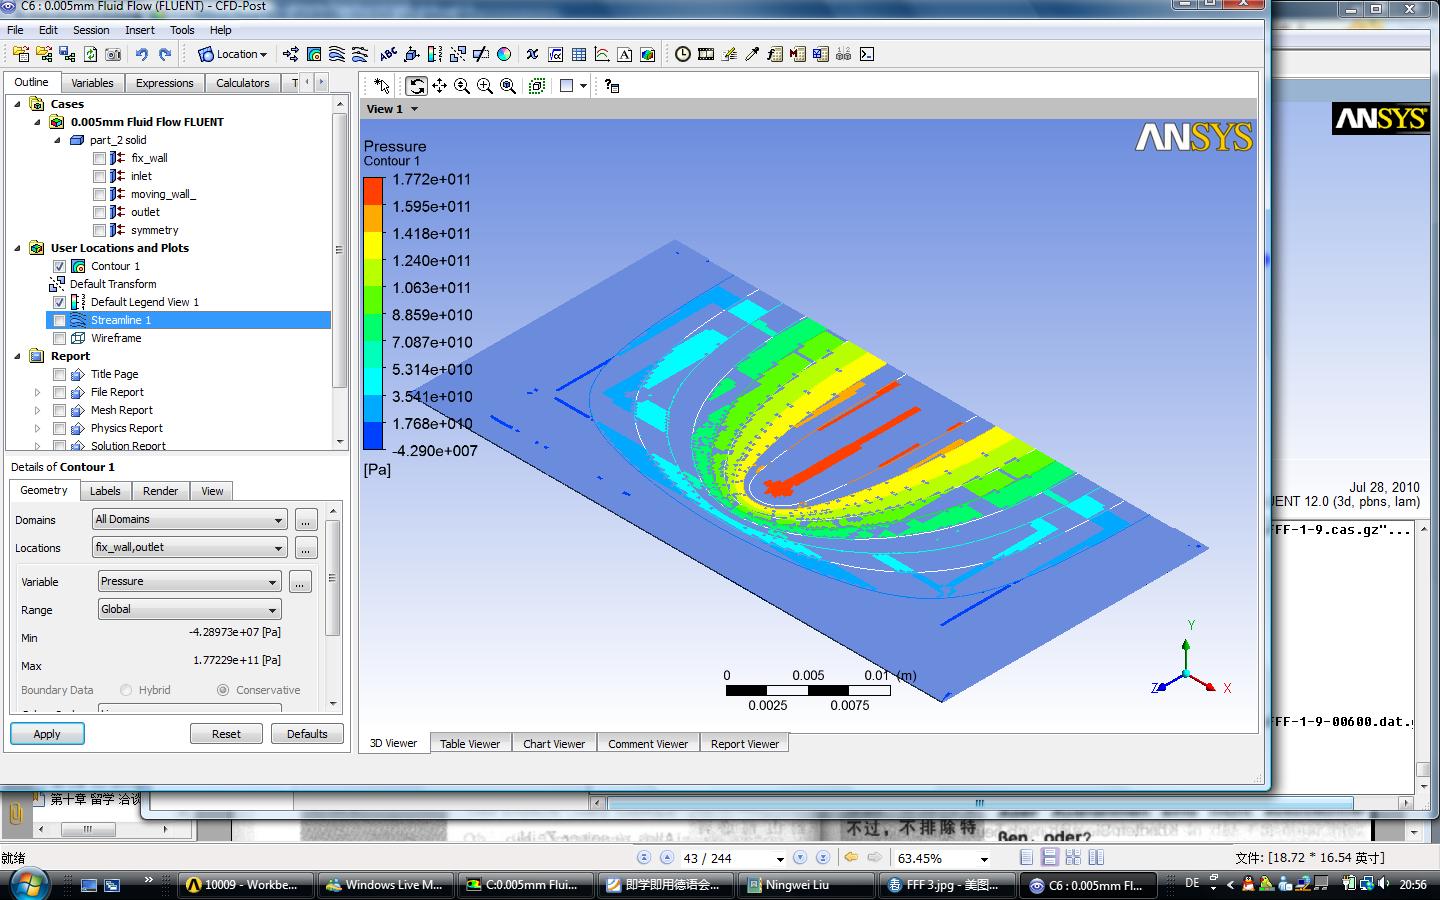Choose the Select pointer tool in viewer

click(381, 86)
